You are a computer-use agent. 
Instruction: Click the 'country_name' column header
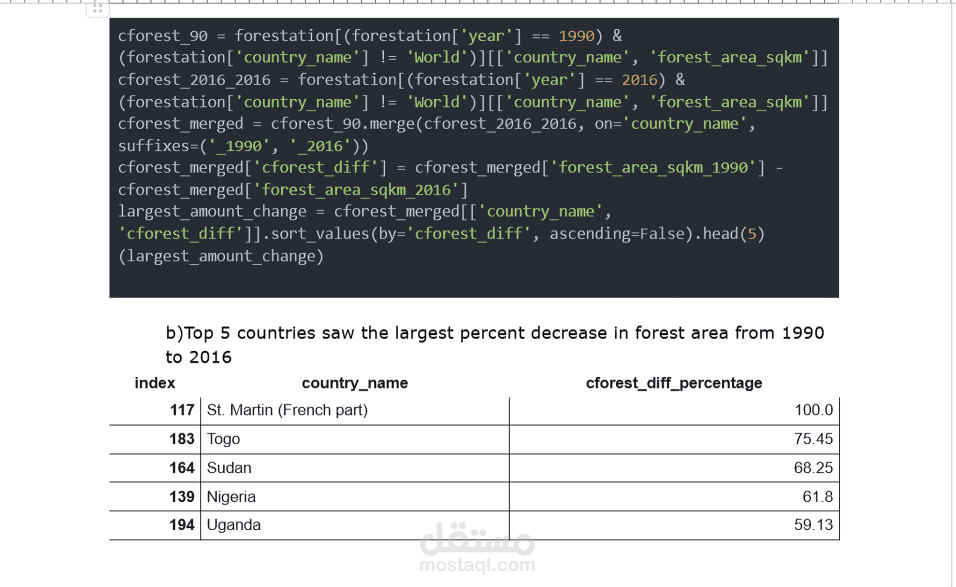coord(355,383)
